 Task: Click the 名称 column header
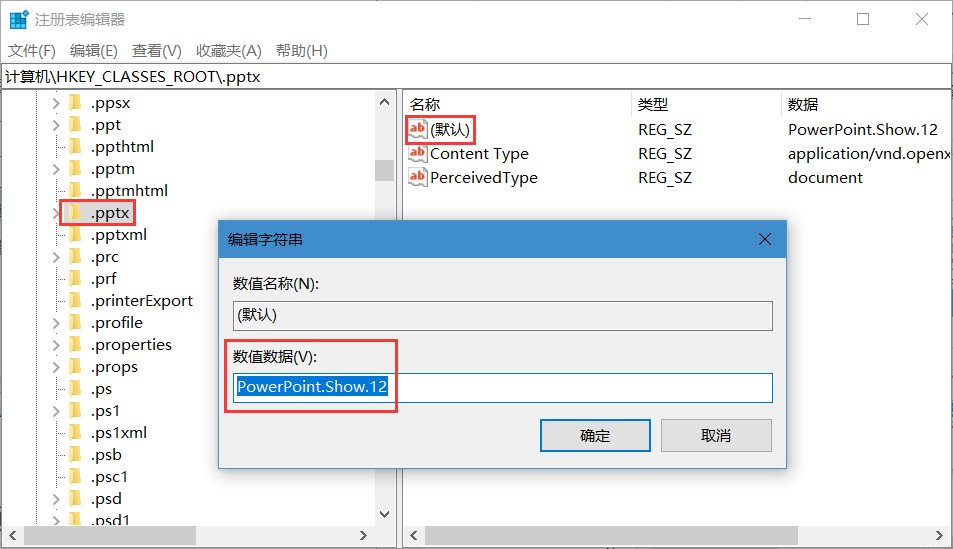point(425,104)
